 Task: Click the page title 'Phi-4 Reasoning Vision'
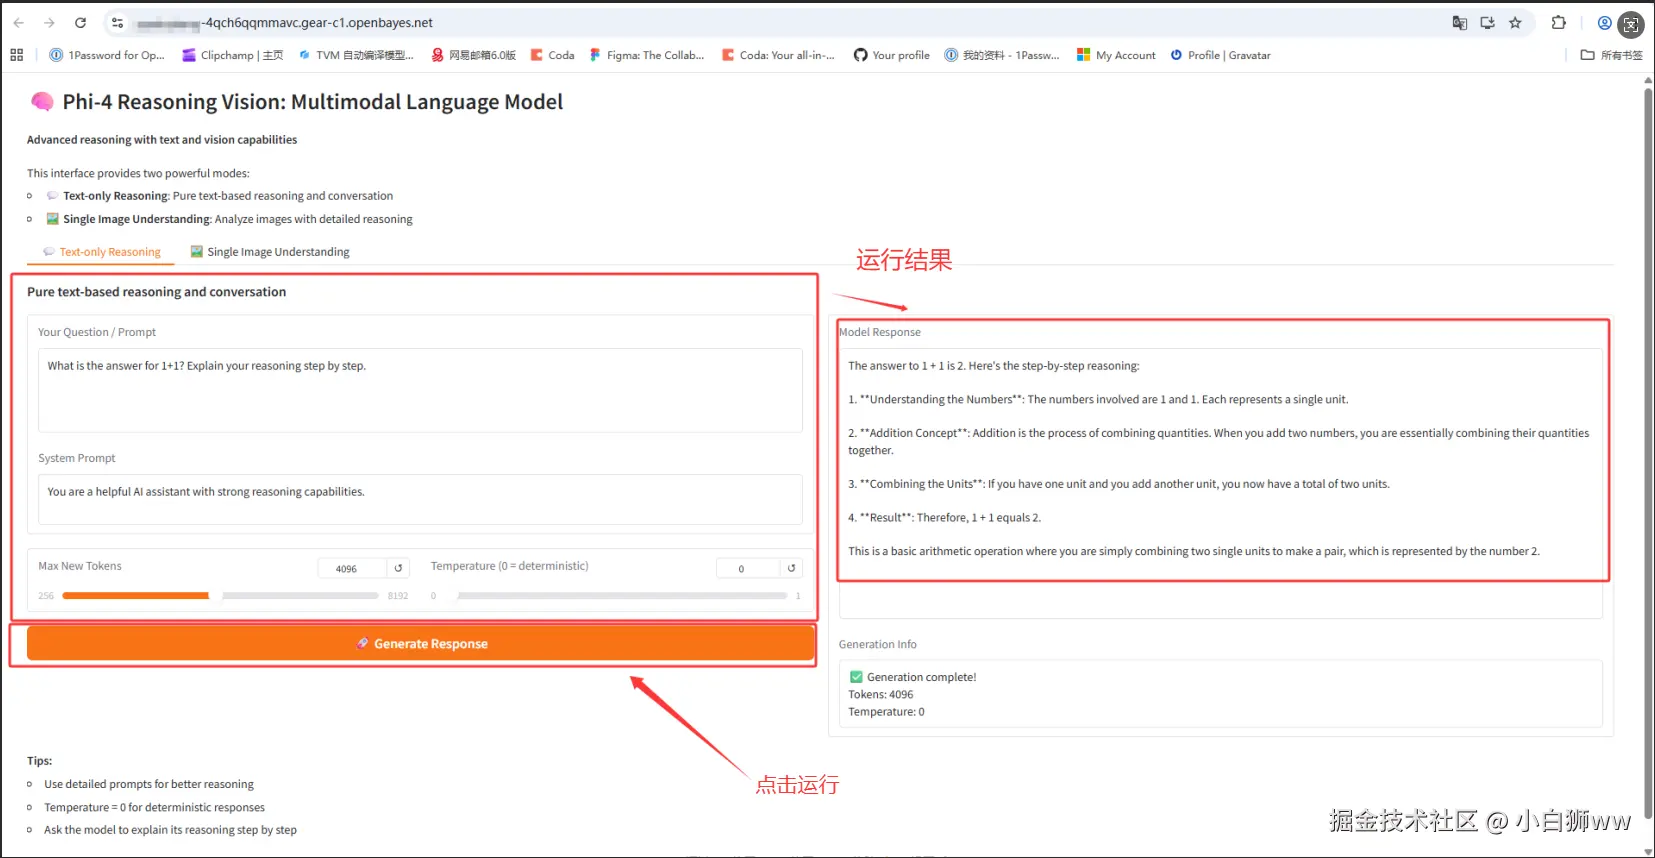click(312, 102)
